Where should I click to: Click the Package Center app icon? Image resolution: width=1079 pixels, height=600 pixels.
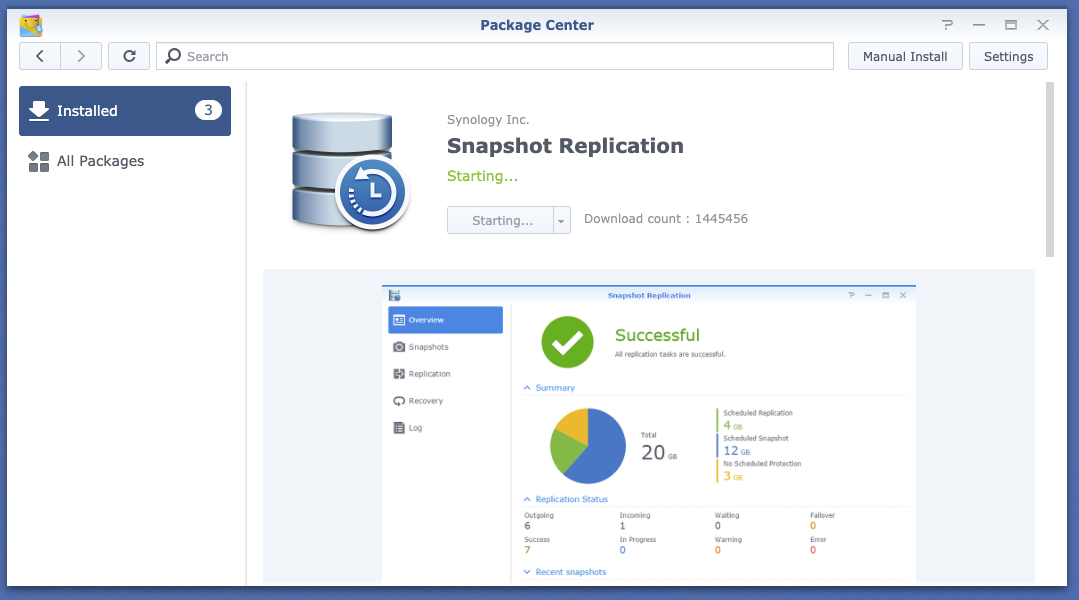pyautogui.click(x=31, y=25)
